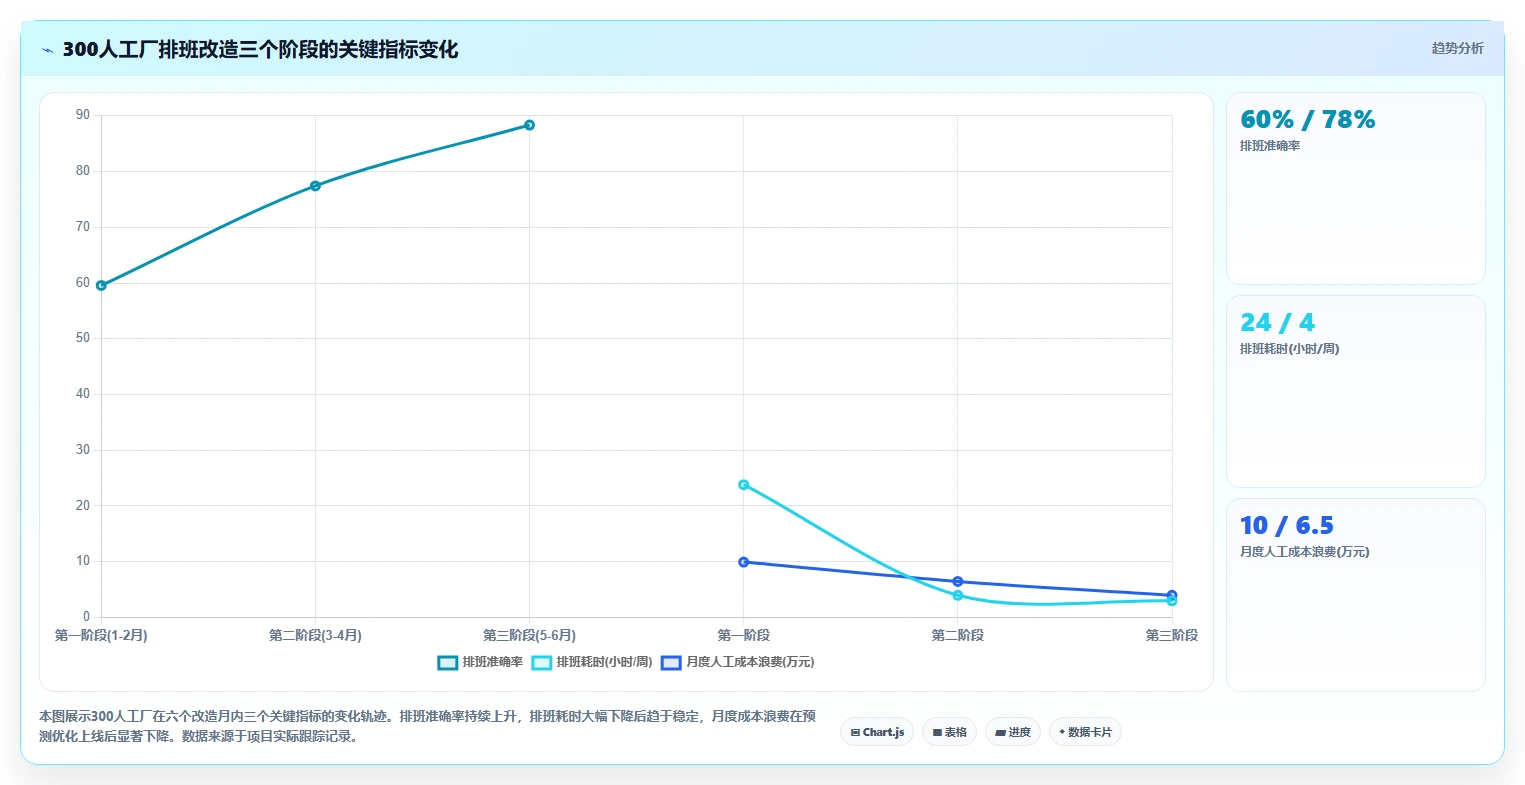This screenshot has height=785, width=1525.
Task: Click the 排班耗时 point valued 24 at 第一阶段
Action: pyautogui.click(x=743, y=485)
